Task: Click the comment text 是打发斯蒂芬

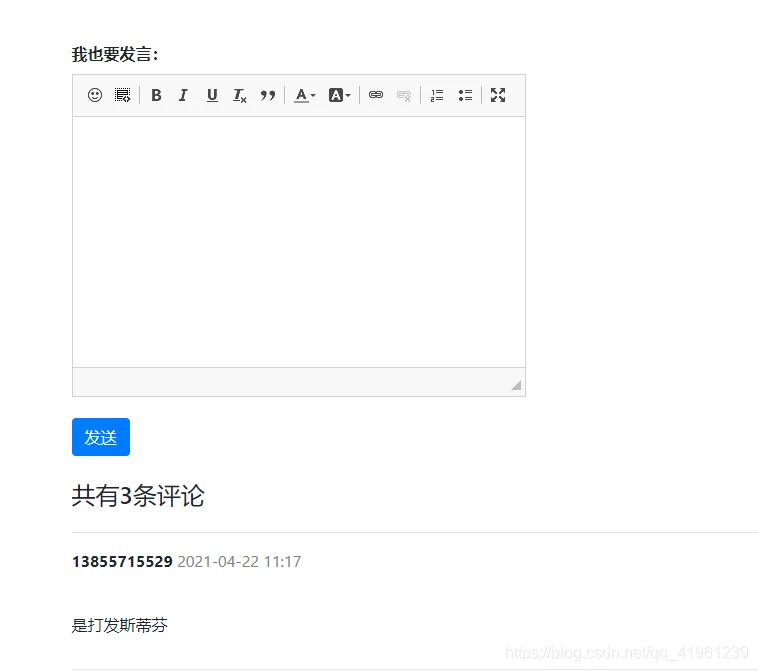Action: pyautogui.click(x=119, y=626)
